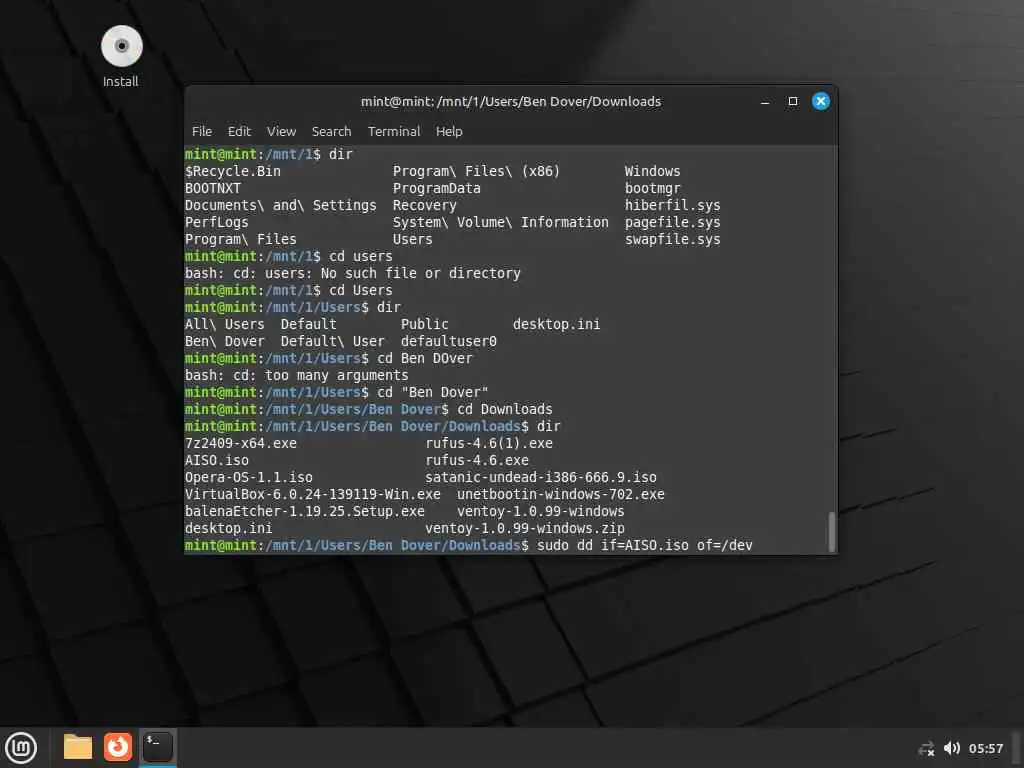Click the ProgramData entry

pyautogui.click(x=437, y=188)
